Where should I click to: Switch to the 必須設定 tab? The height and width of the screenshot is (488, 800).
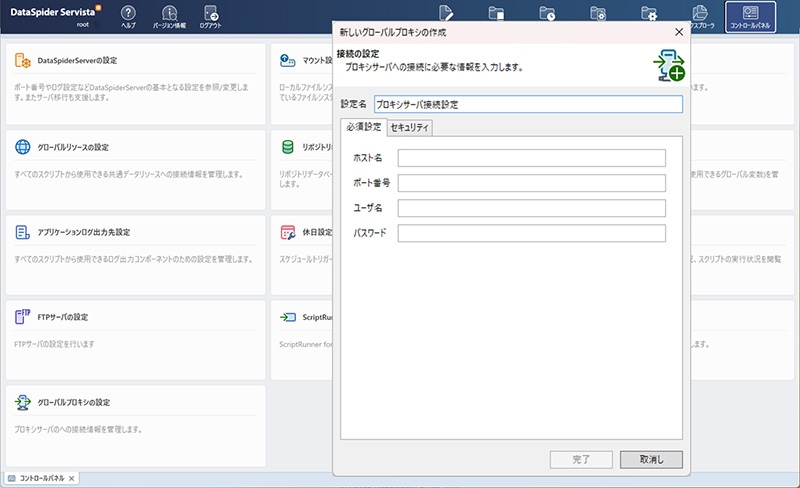tap(364, 127)
